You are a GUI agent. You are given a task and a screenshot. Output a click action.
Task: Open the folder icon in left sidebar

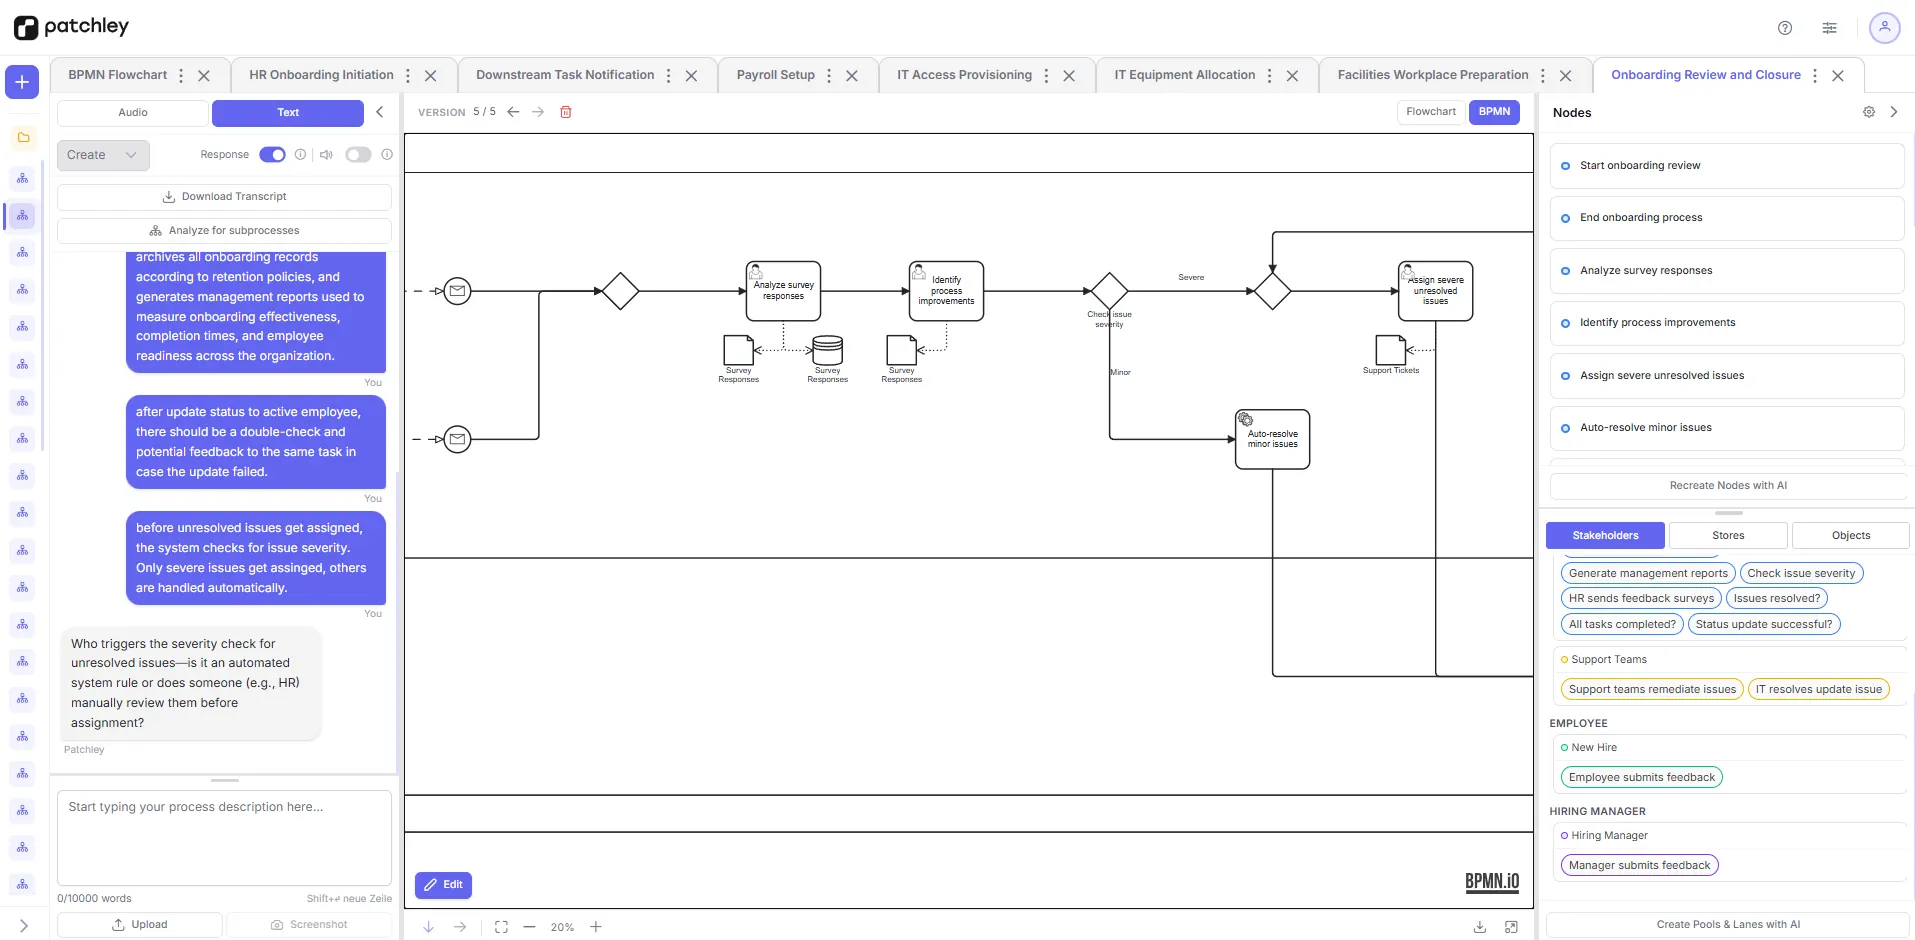coord(23,137)
